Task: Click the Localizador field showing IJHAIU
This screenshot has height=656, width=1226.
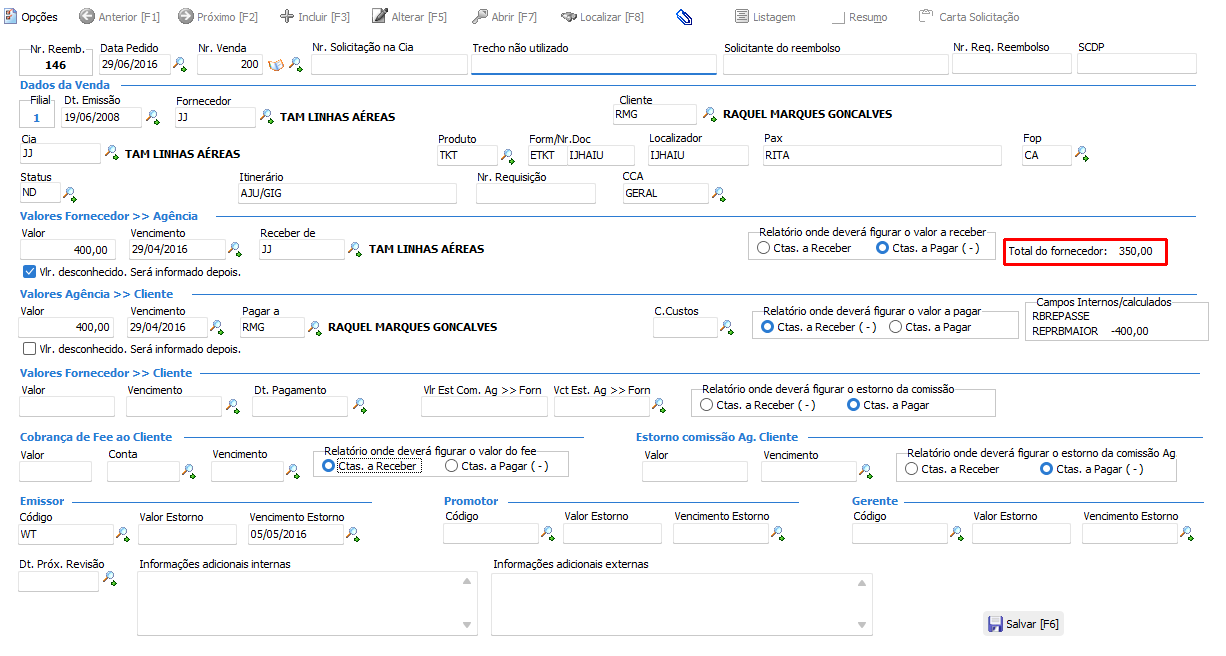Action: click(x=698, y=155)
